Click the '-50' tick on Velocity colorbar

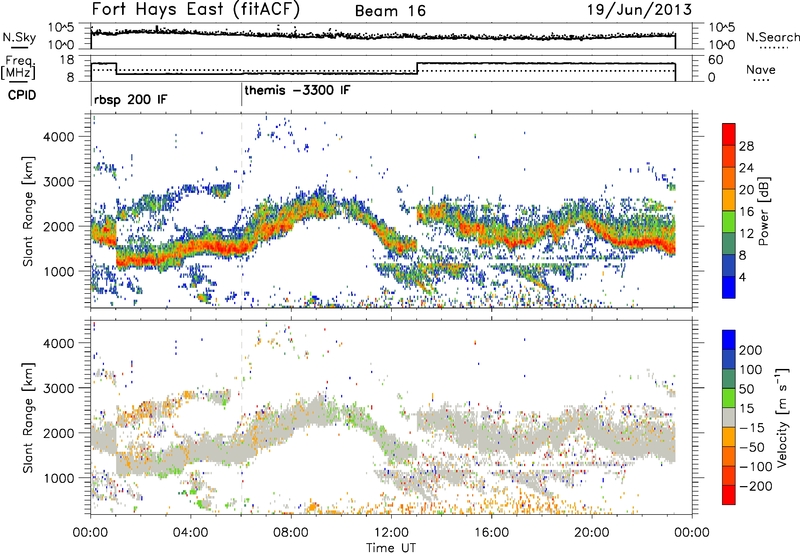point(752,447)
